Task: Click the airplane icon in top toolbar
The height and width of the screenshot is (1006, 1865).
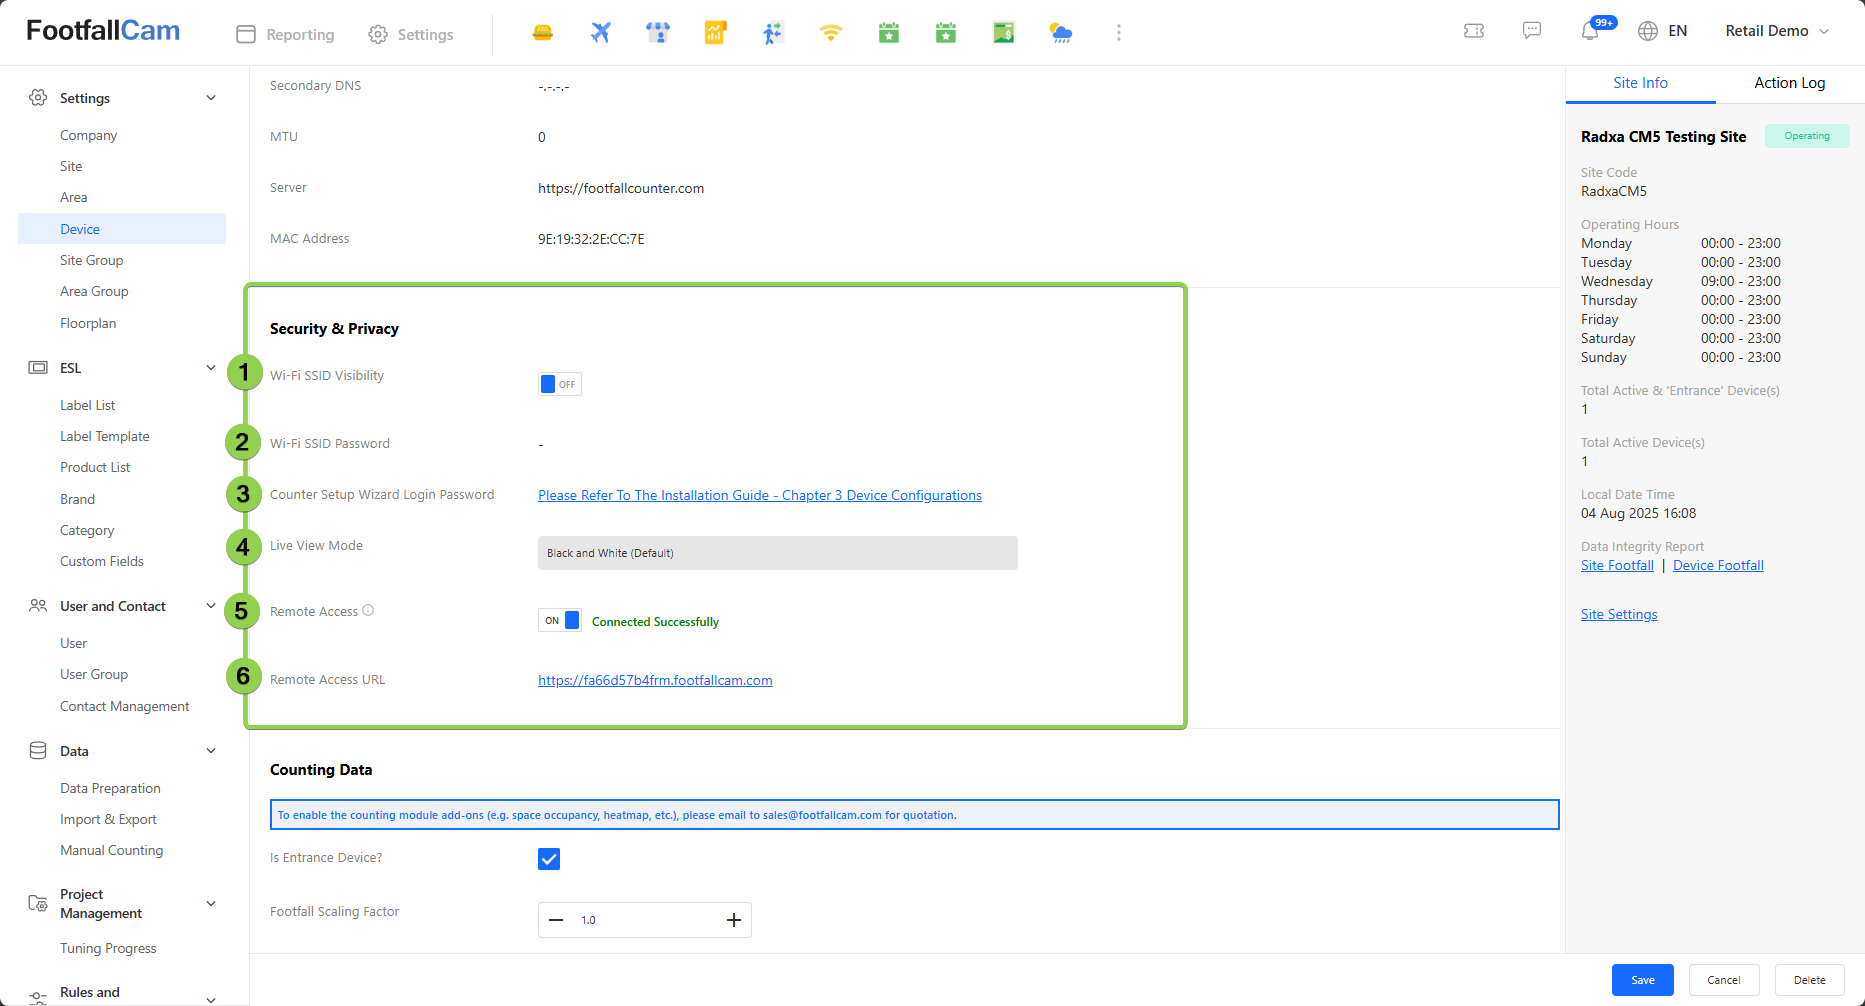Action: (600, 33)
